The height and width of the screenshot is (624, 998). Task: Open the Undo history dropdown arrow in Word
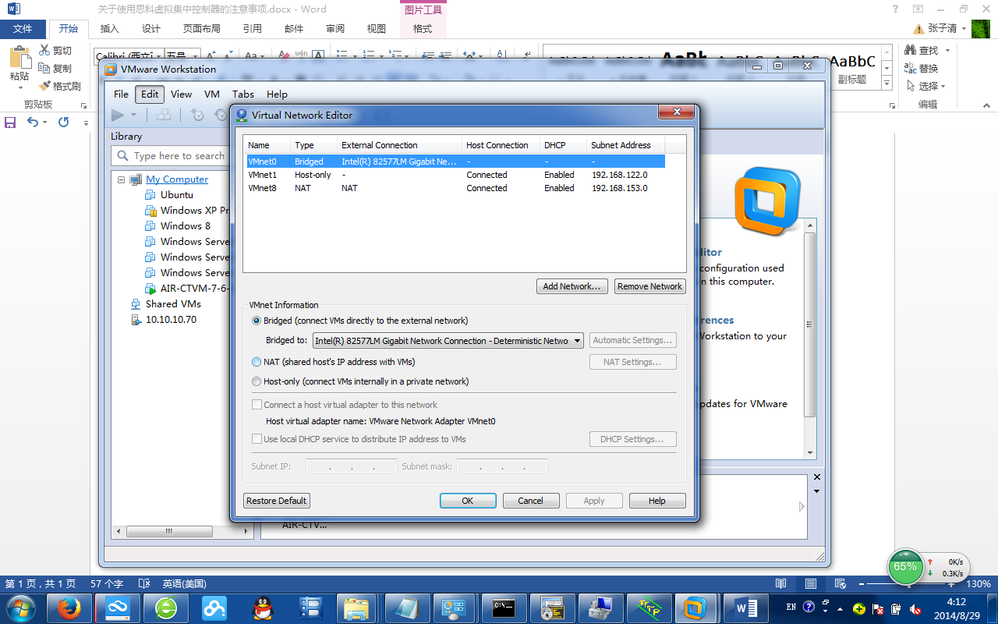45,122
